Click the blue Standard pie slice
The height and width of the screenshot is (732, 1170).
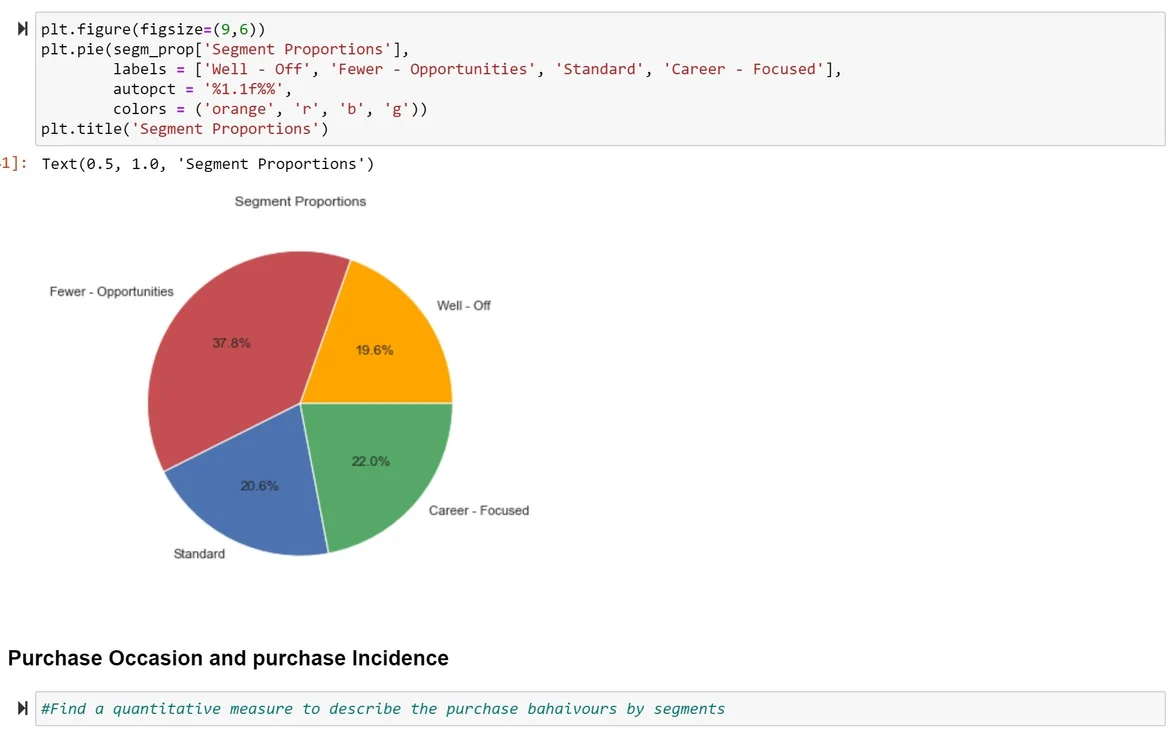click(x=250, y=510)
